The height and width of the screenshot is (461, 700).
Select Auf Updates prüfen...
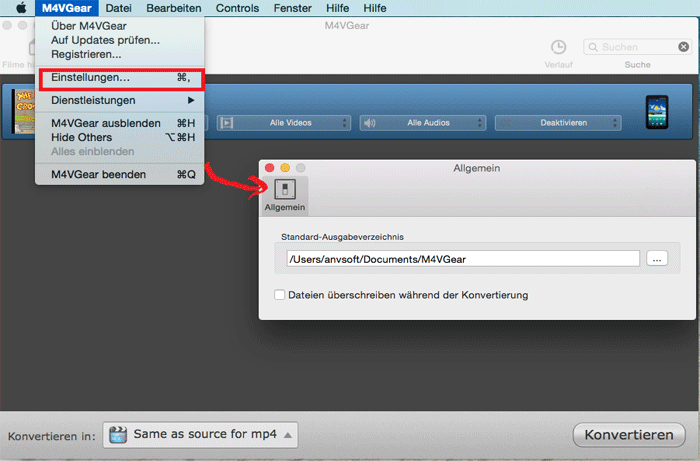click(120, 40)
